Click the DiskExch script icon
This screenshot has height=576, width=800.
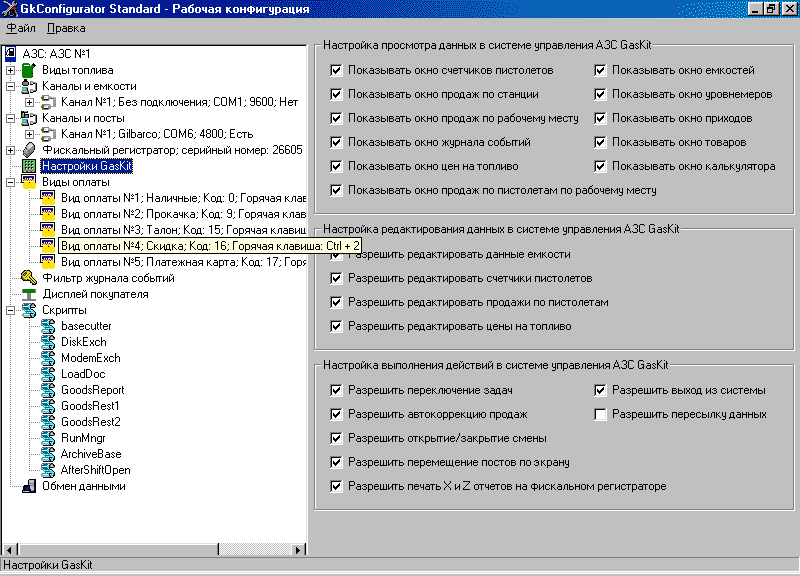[48, 342]
